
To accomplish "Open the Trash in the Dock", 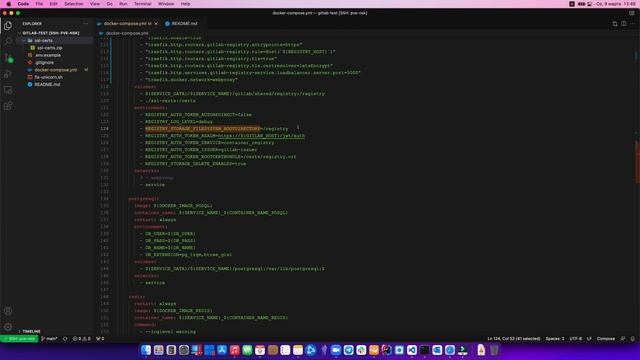I will click(494, 350).
